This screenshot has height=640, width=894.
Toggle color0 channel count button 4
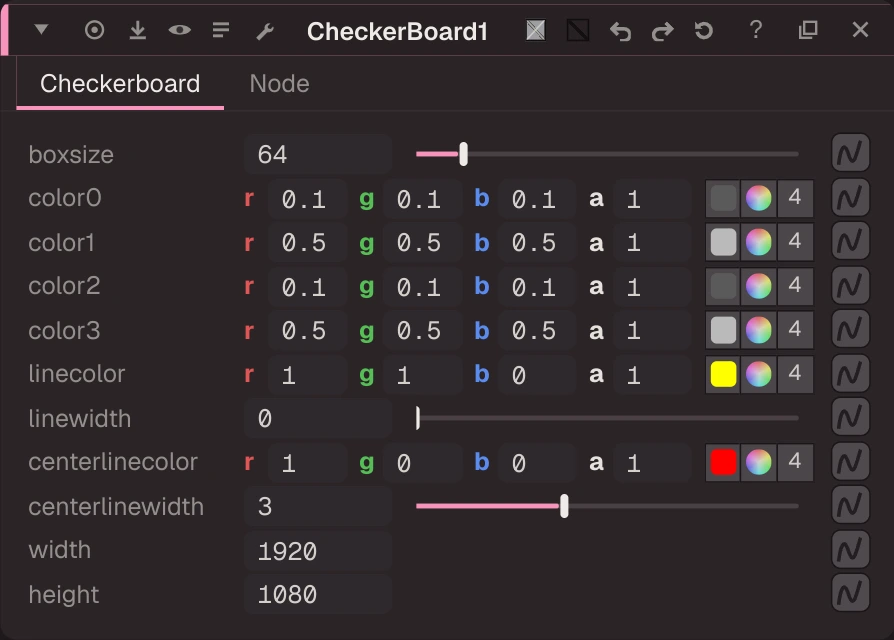pos(795,198)
